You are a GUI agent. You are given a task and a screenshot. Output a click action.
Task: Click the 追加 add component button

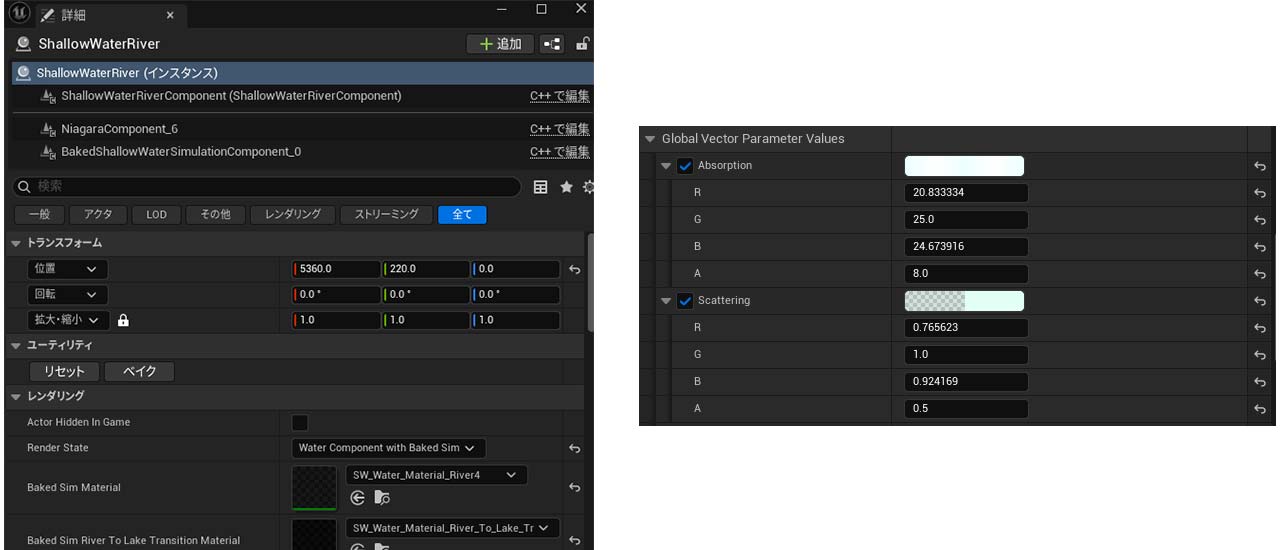500,44
